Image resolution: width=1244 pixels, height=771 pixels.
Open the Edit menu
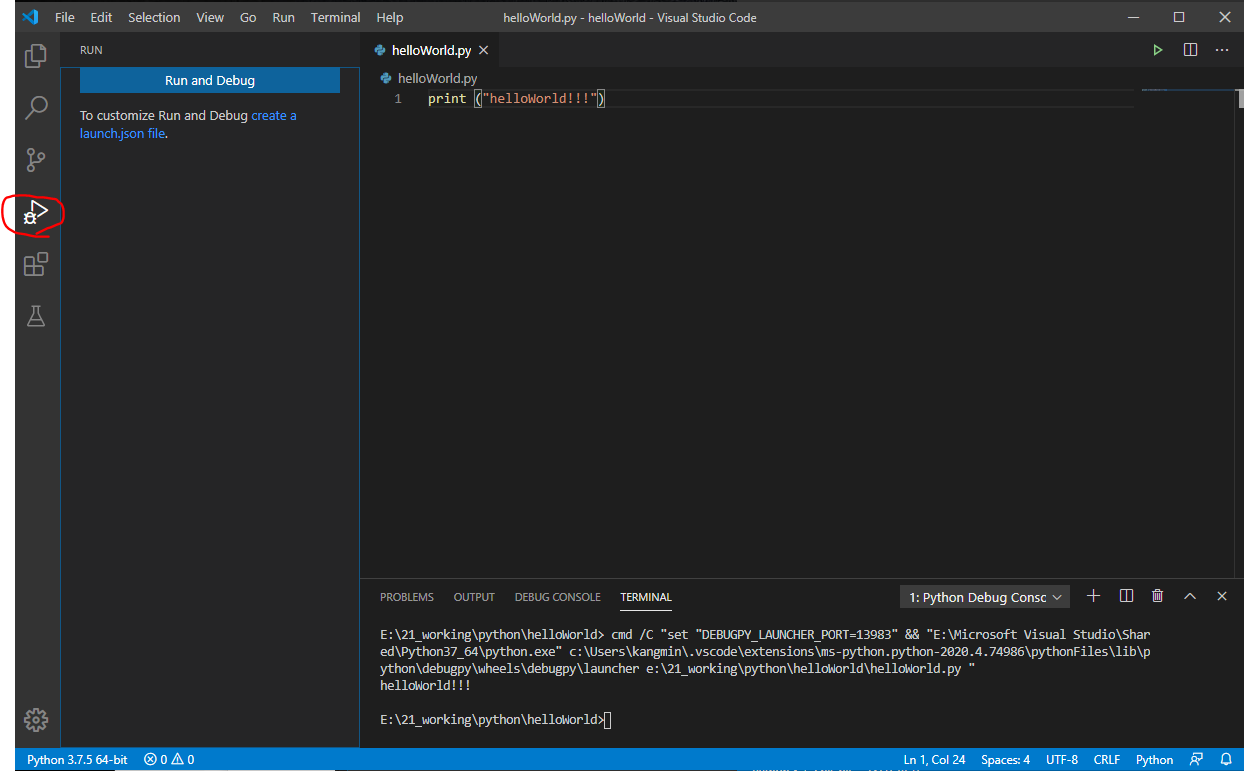tap(101, 17)
